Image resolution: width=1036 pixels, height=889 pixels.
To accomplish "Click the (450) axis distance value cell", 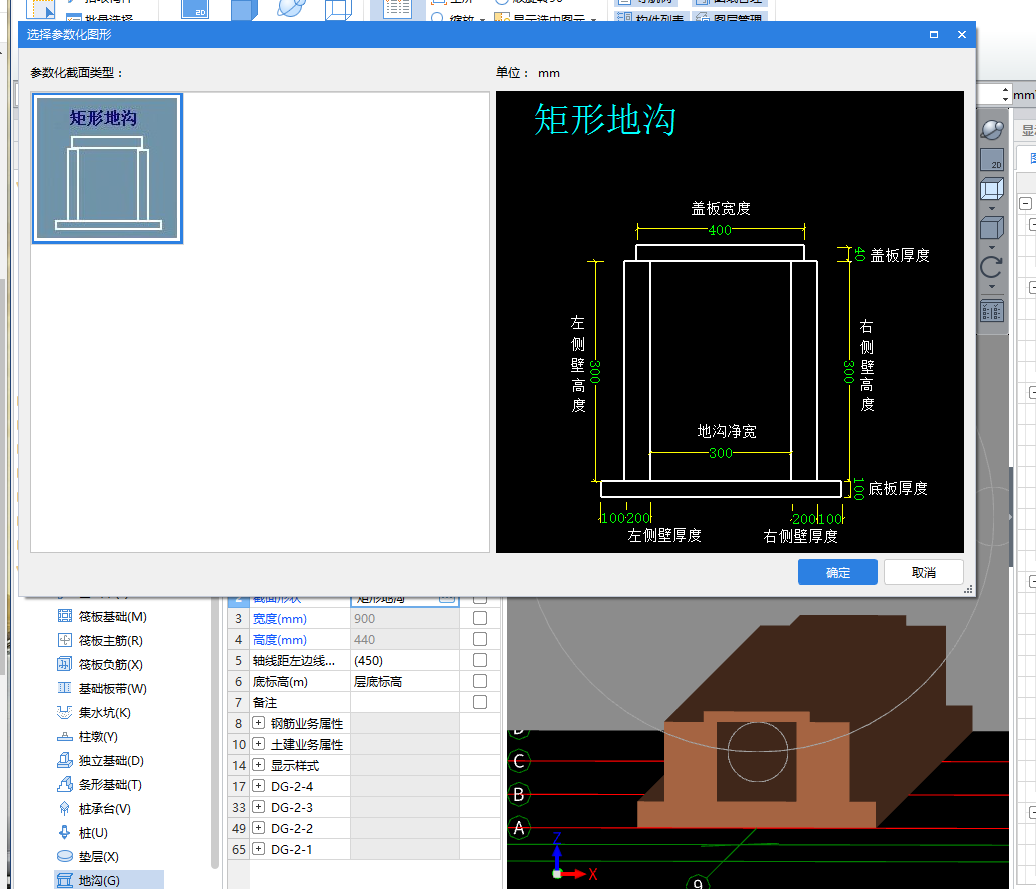I will 404,660.
